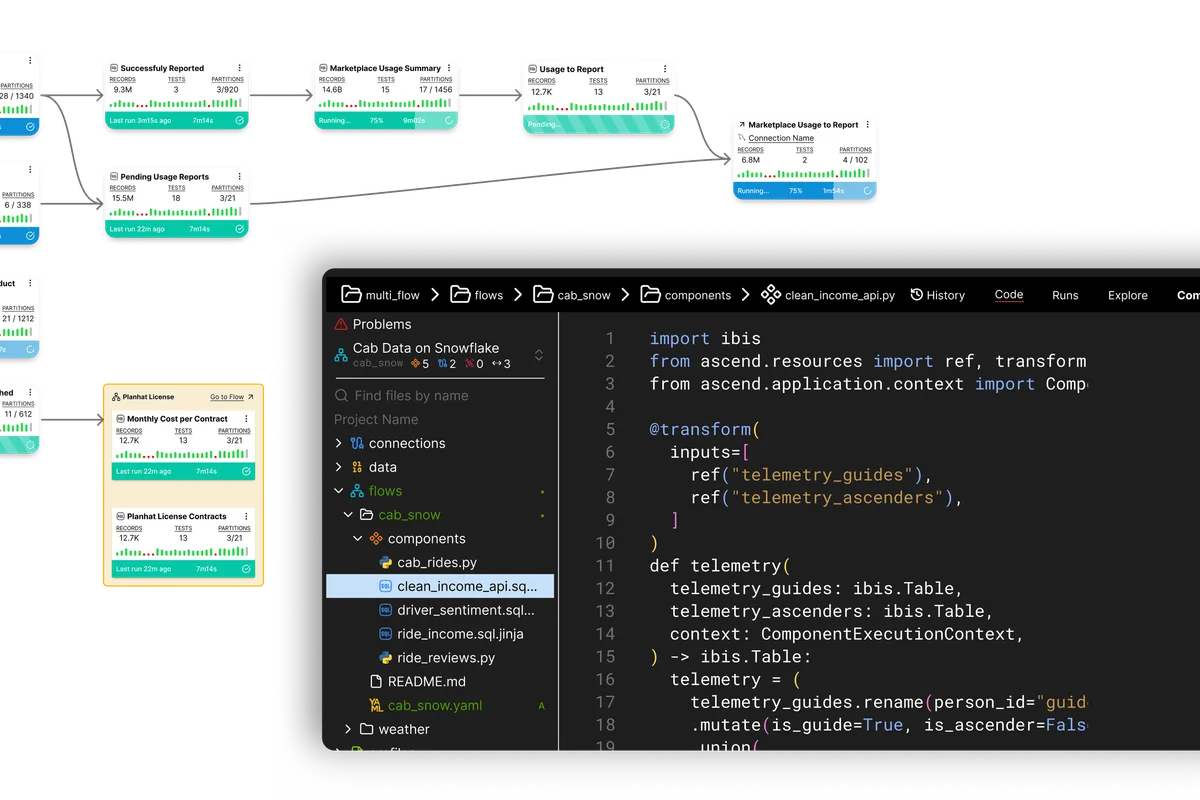Open the three-dot menu on Successfully Reported node
This screenshot has width=1200, height=800.
point(240,68)
